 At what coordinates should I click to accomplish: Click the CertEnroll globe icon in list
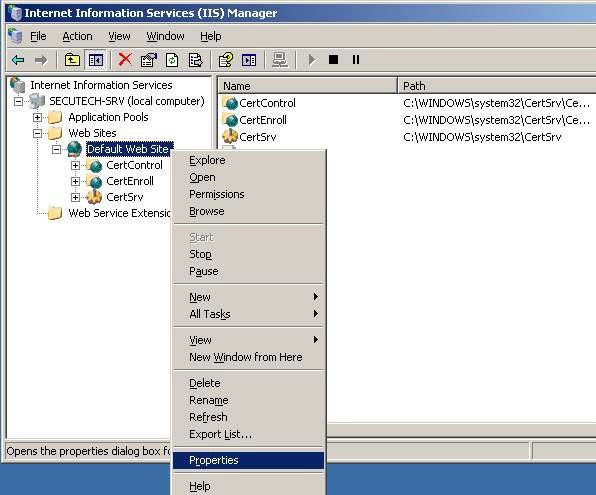230,120
